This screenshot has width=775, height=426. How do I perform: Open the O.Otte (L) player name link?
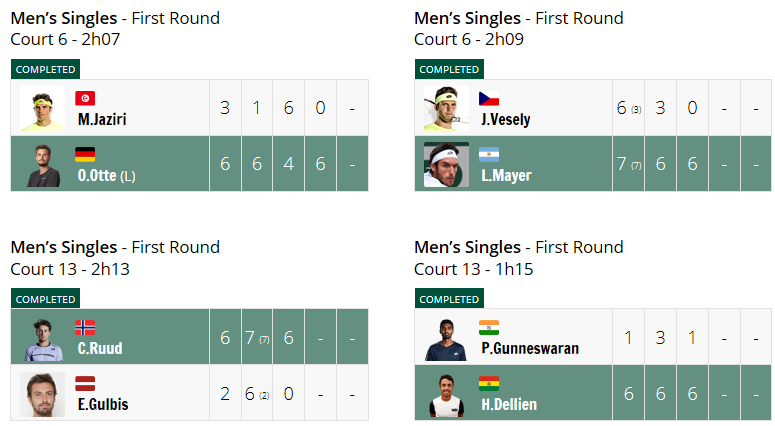[x=106, y=175]
